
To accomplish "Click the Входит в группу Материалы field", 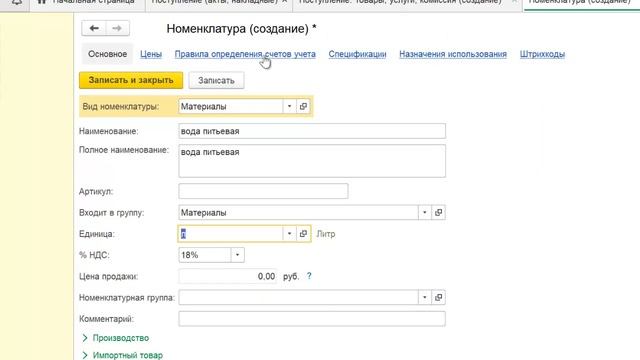I will coord(298,213).
